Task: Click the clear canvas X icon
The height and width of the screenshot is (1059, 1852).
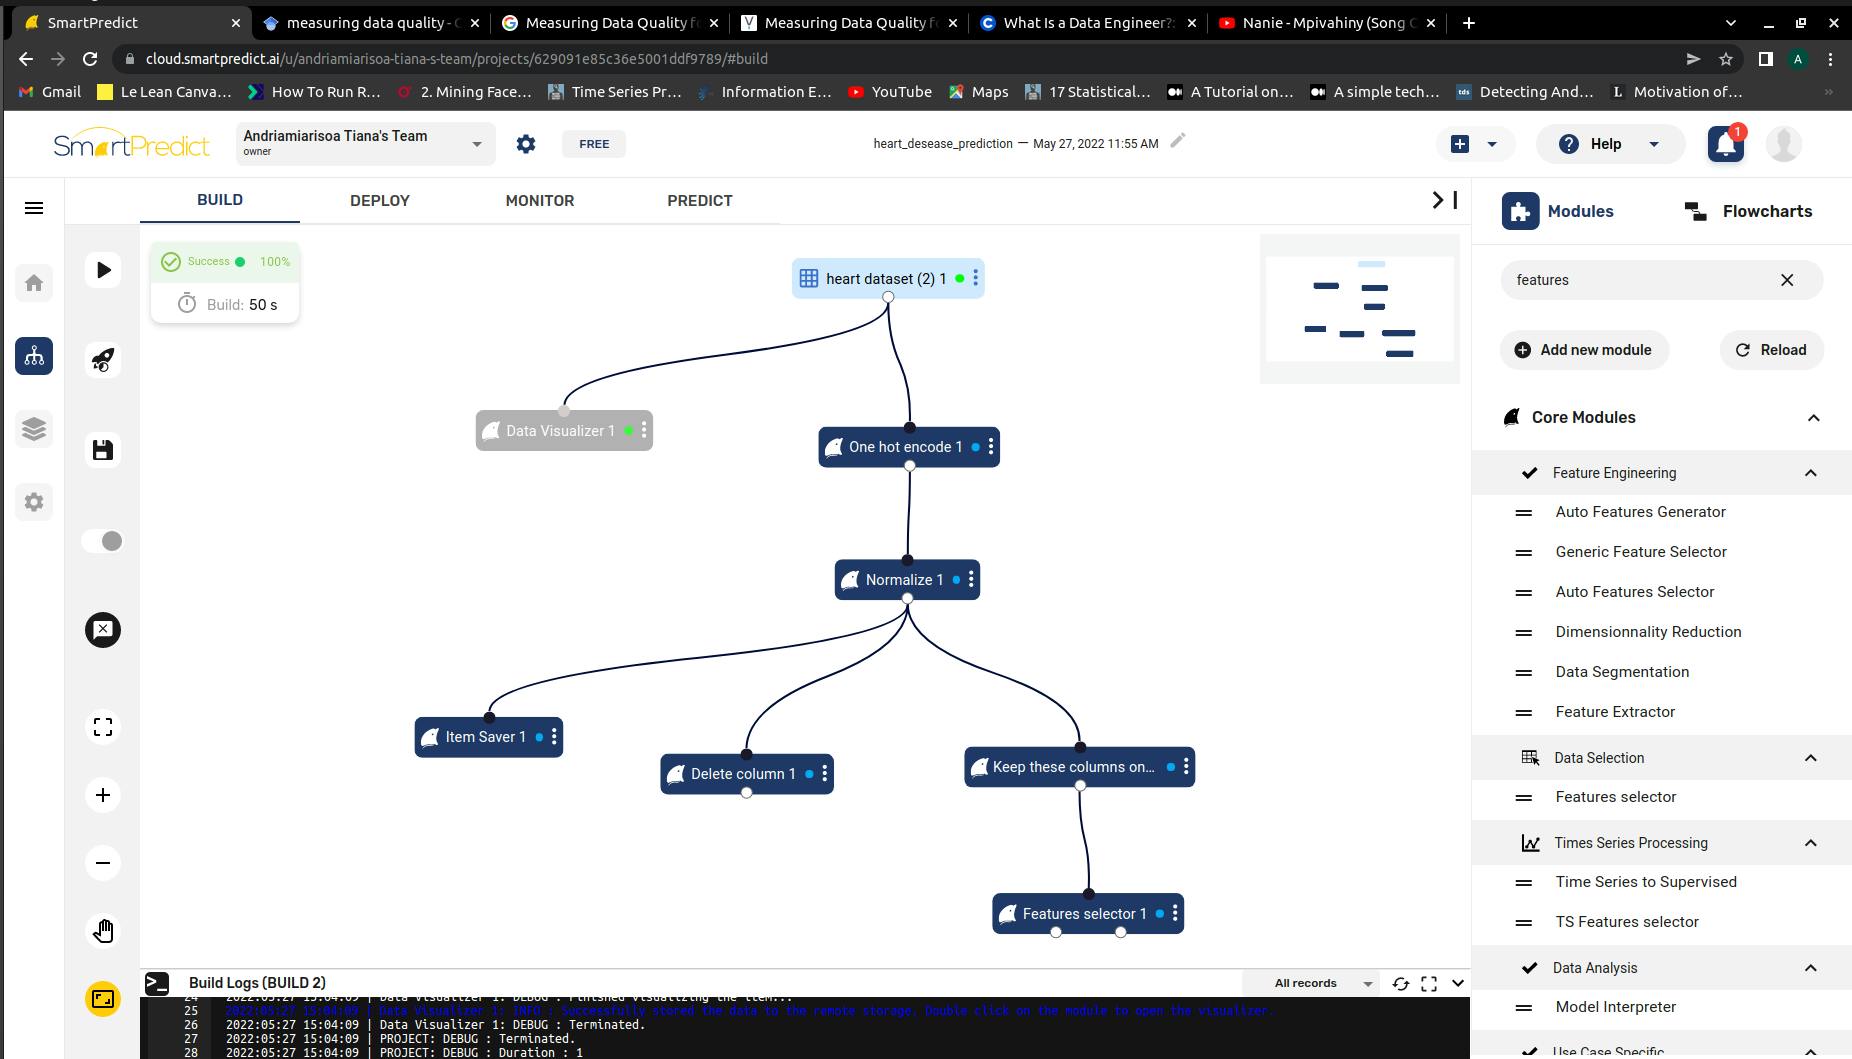Action: (103, 630)
